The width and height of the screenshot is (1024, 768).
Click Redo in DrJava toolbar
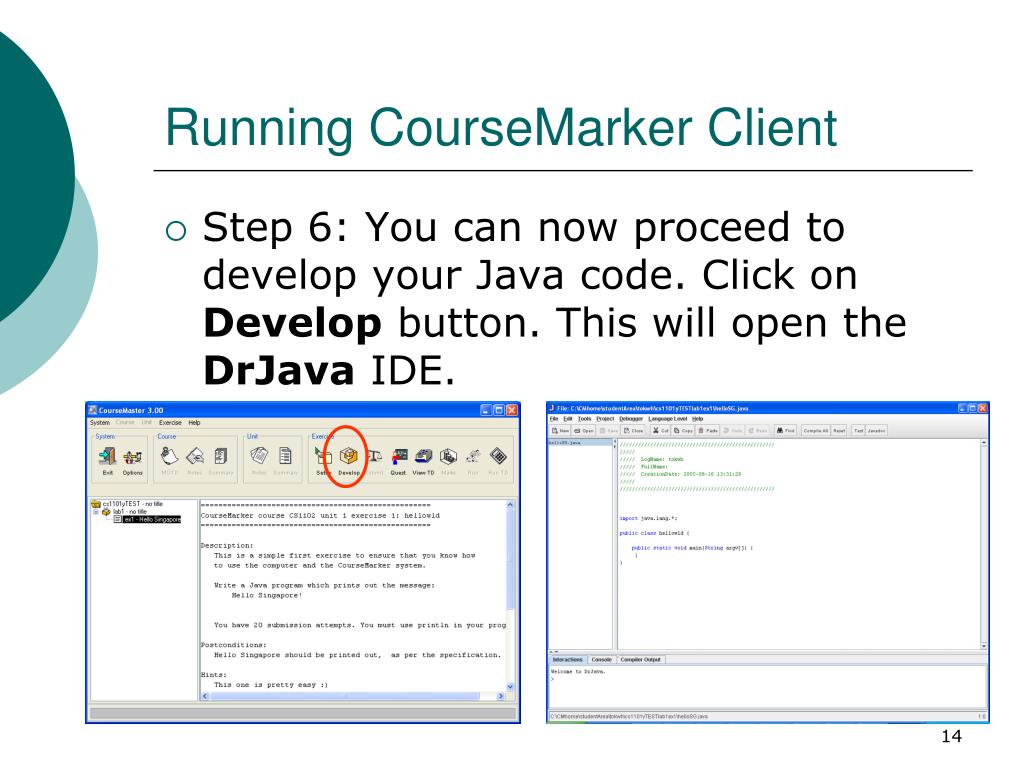pyautogui.click(x=758, y=430)
